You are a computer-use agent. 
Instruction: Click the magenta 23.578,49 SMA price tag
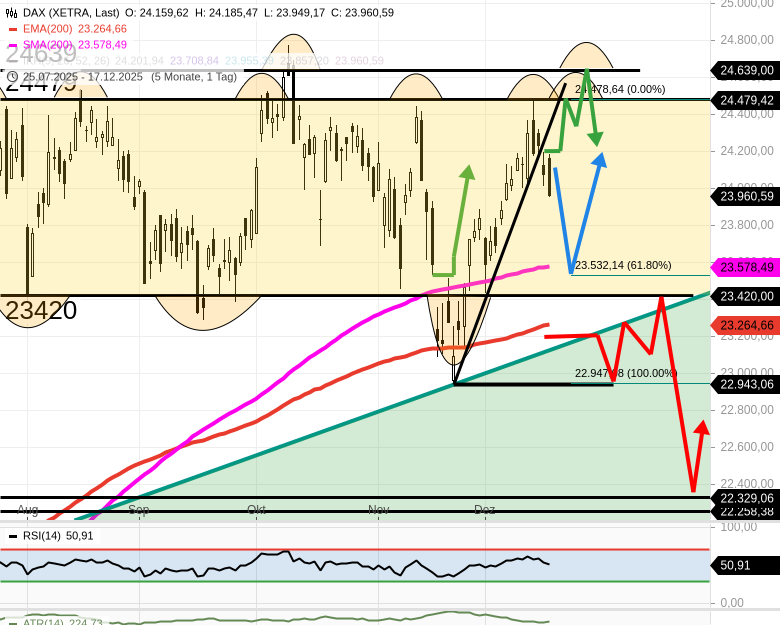point(746,267)
